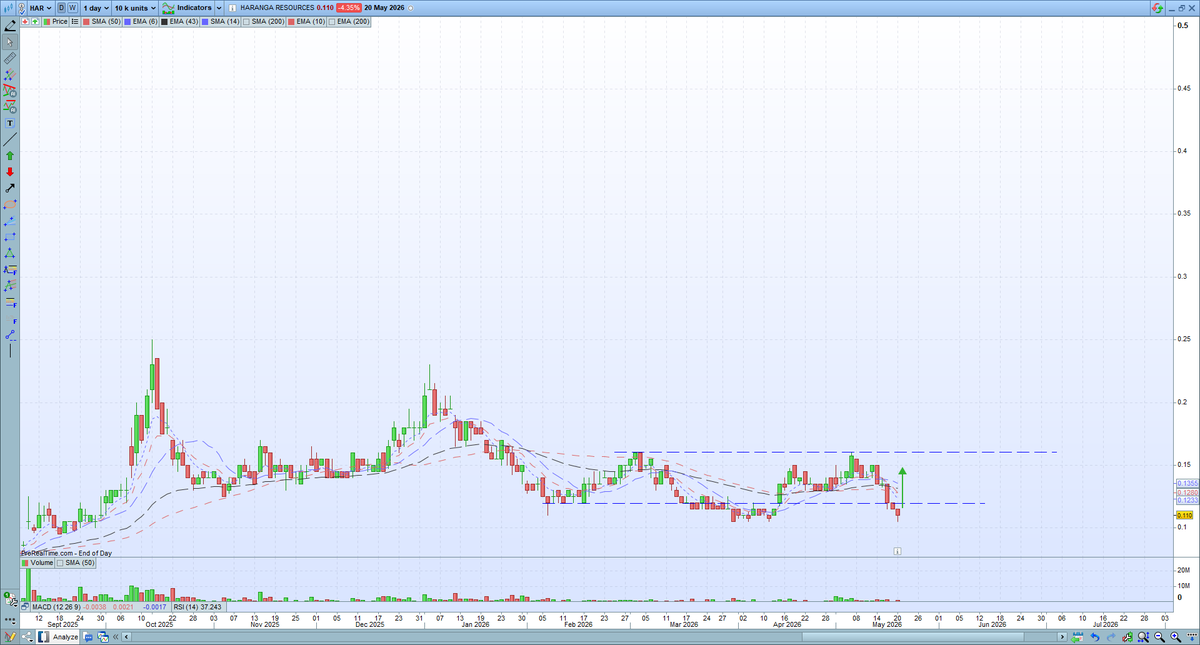
Task: Open the 1 day timeframe dropdown
Action: (x=97, y=7)
